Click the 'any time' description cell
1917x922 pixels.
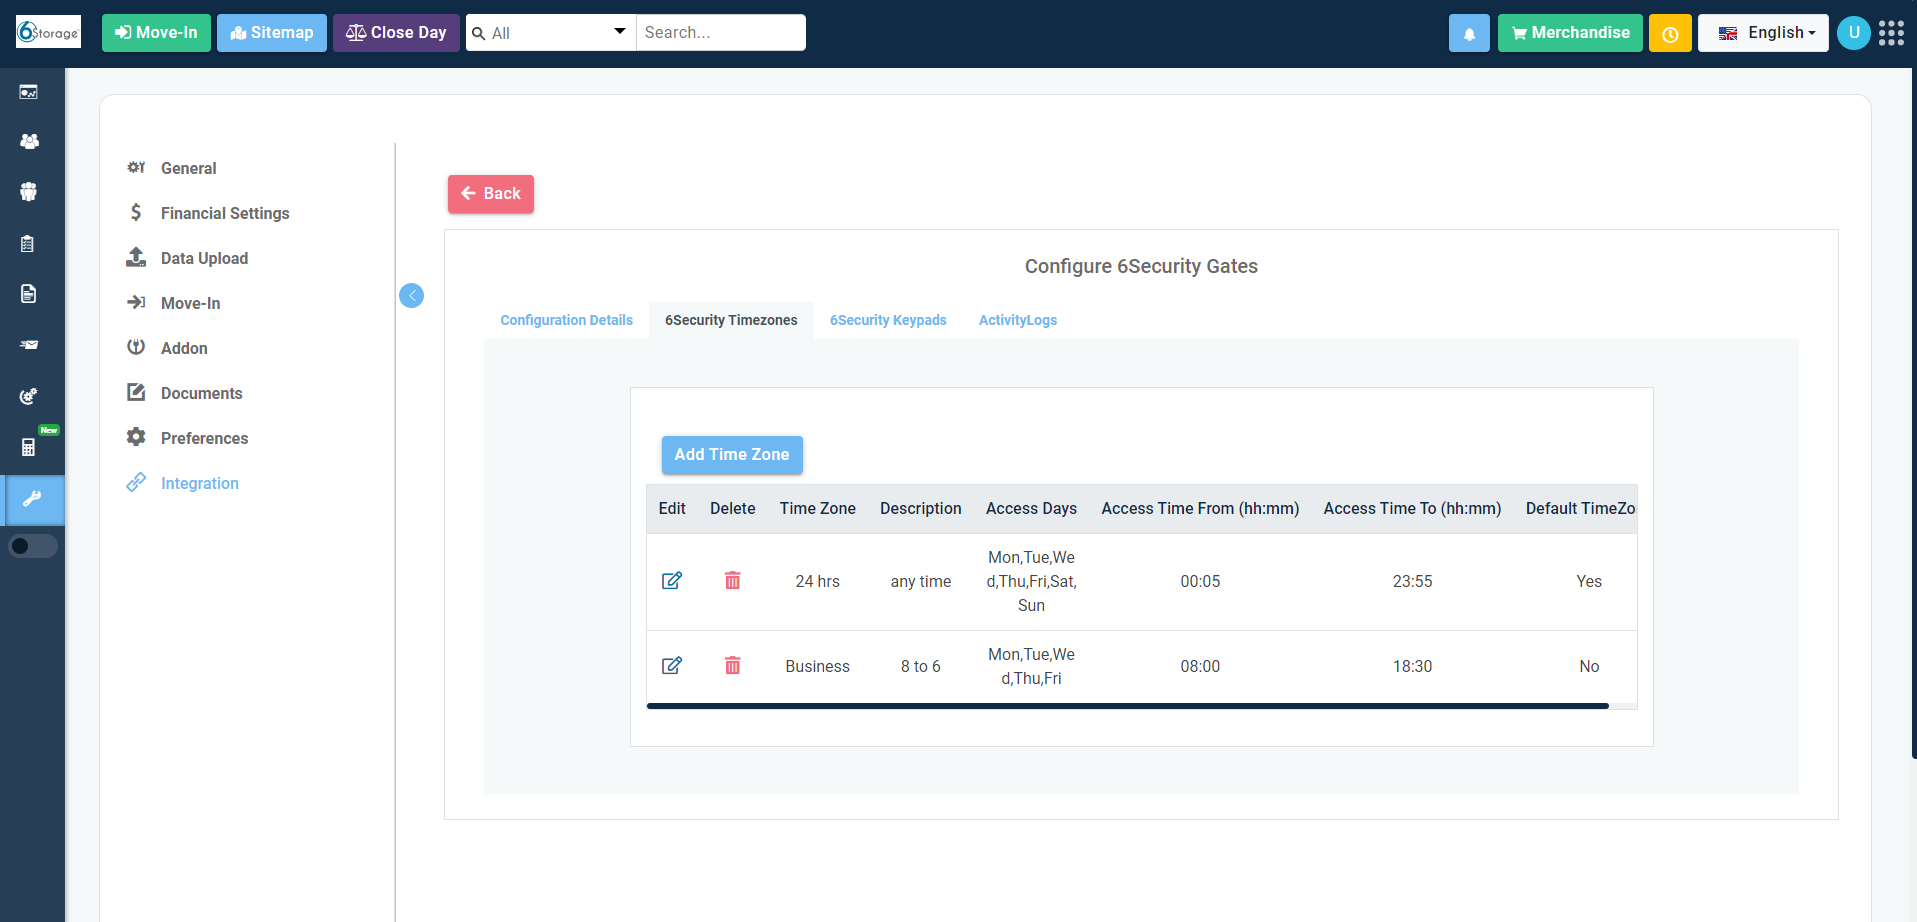click(x=921, y=582)
